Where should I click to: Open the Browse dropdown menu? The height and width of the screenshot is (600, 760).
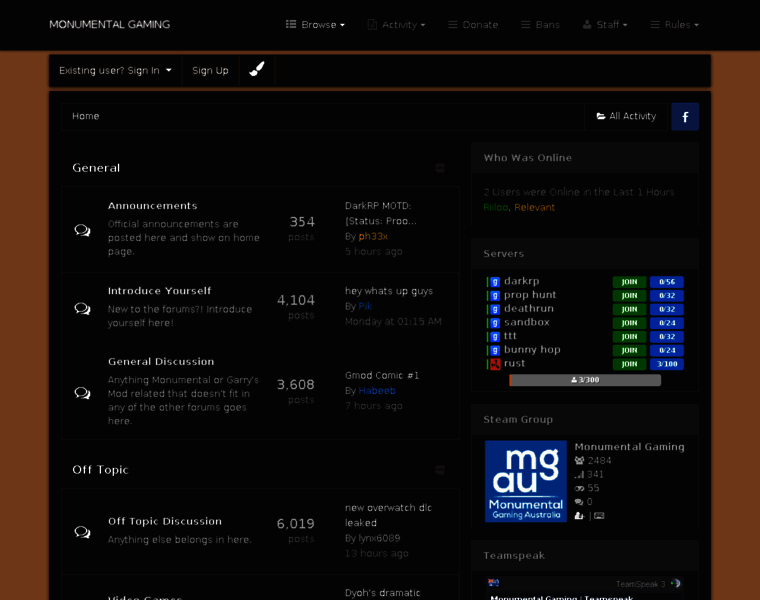tap(315, 24)
